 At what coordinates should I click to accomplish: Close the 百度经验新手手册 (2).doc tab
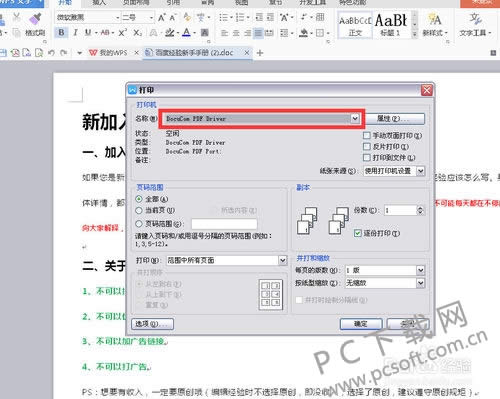click(247, 53)
